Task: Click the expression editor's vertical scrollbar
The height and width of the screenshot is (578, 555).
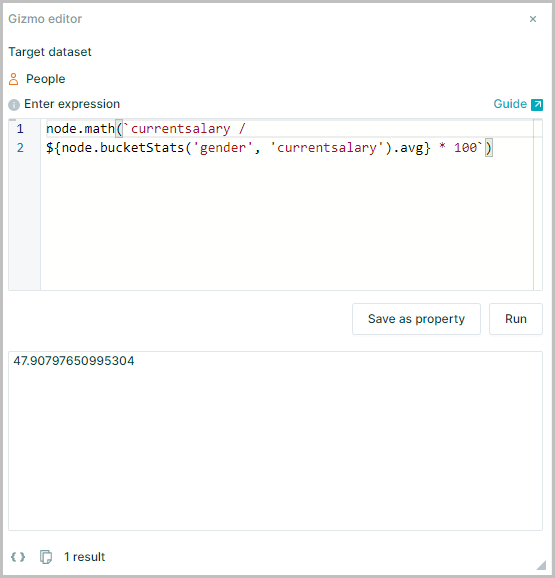Action: pyautogui.click(x=538, y=205)
